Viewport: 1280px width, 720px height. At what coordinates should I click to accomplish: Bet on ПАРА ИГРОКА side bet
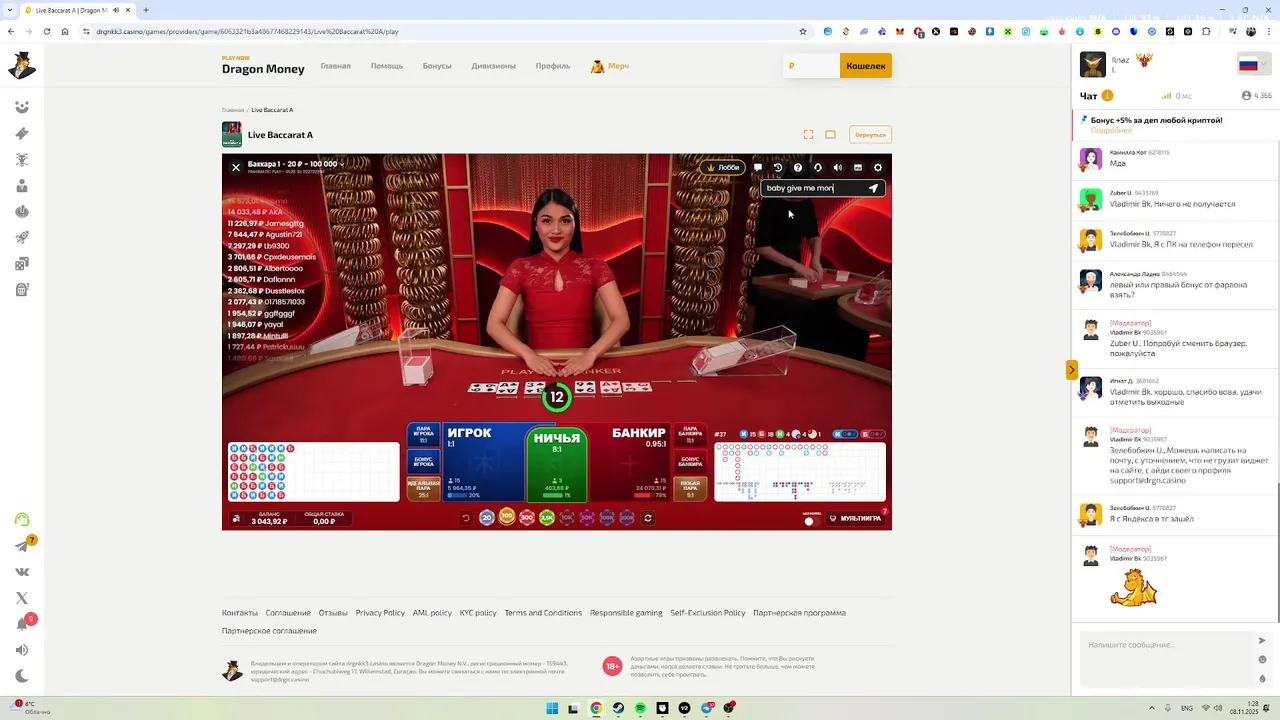[x=424, y=435]
